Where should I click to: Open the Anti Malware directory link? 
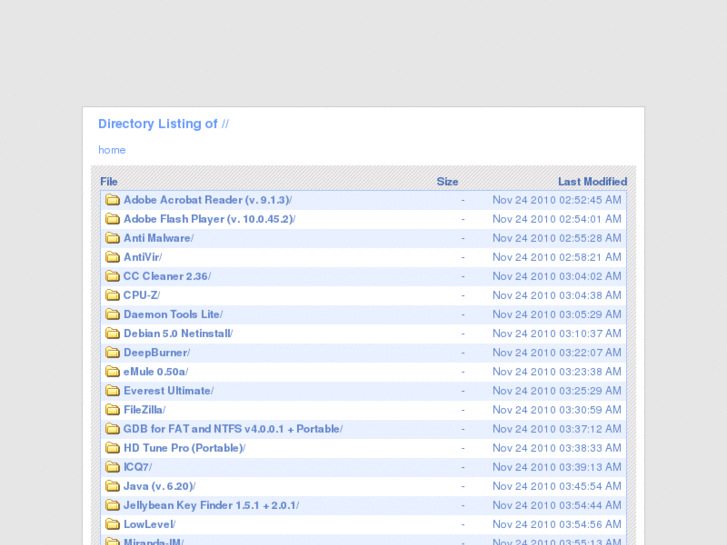tap(159, 238)
